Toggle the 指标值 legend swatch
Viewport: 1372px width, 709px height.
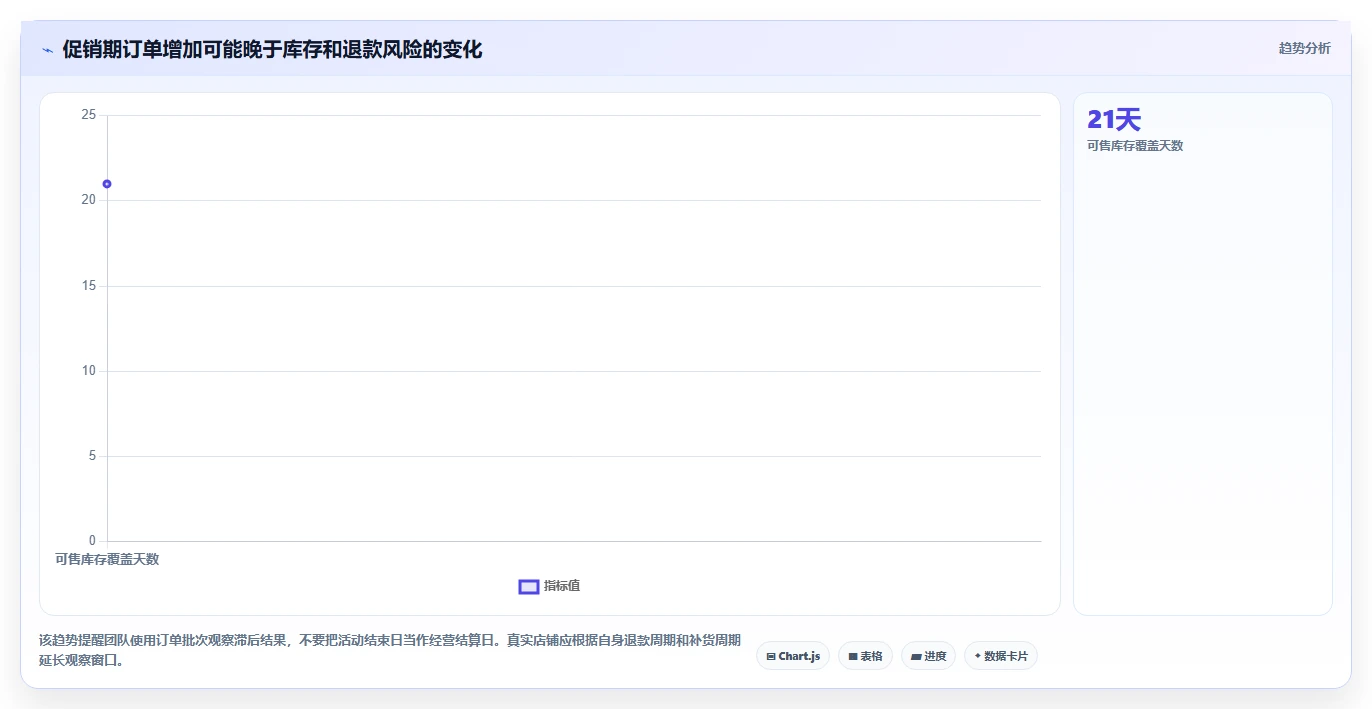[x=529, y=586]
